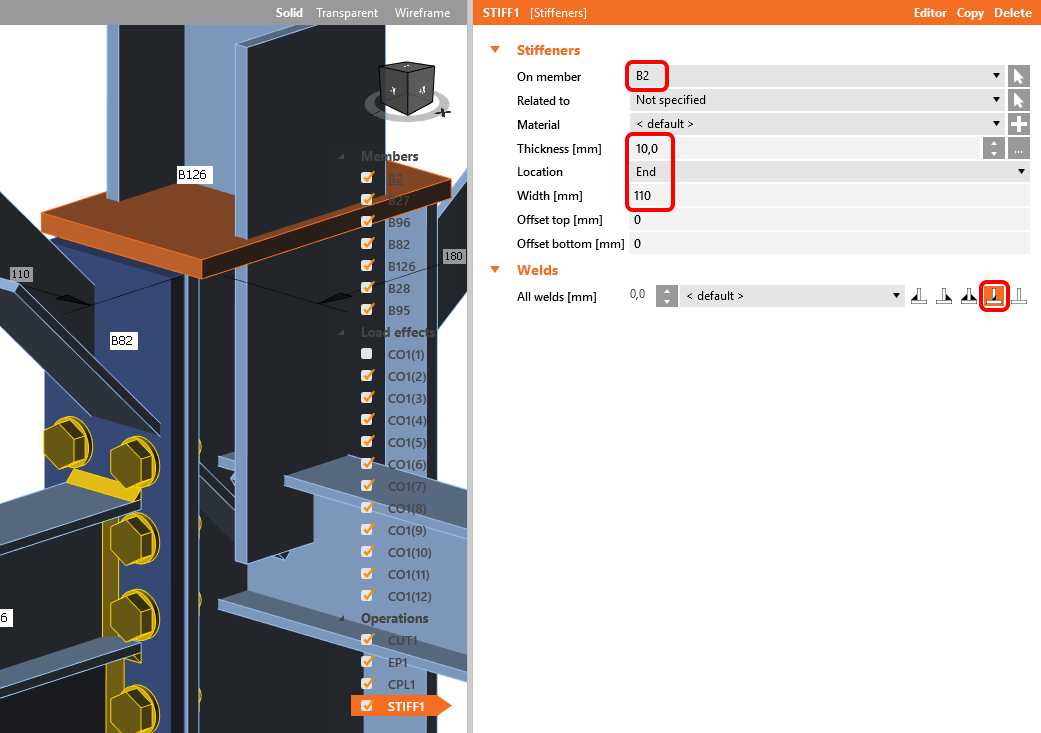Select the last weld type icon, greyed out
This screenshot has width=1041, height=733.
pyautogui.click(x=1018, y=296)
